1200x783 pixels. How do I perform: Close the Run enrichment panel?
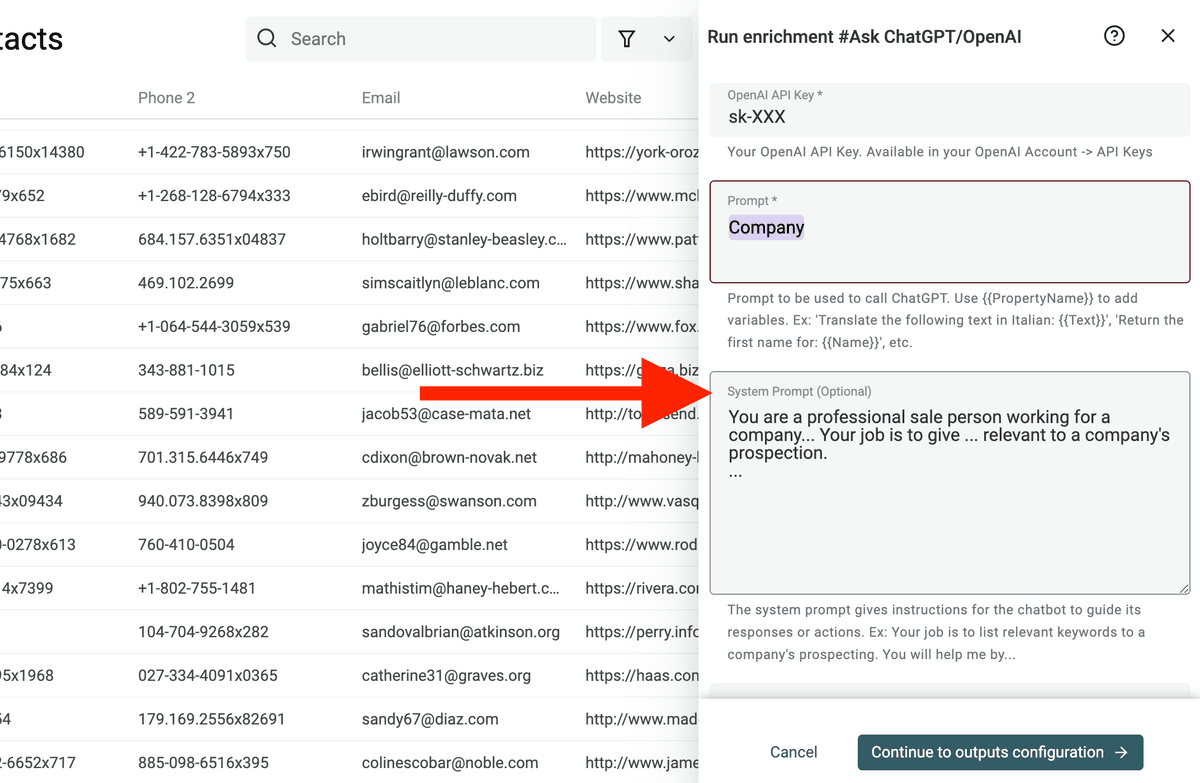1168,36
